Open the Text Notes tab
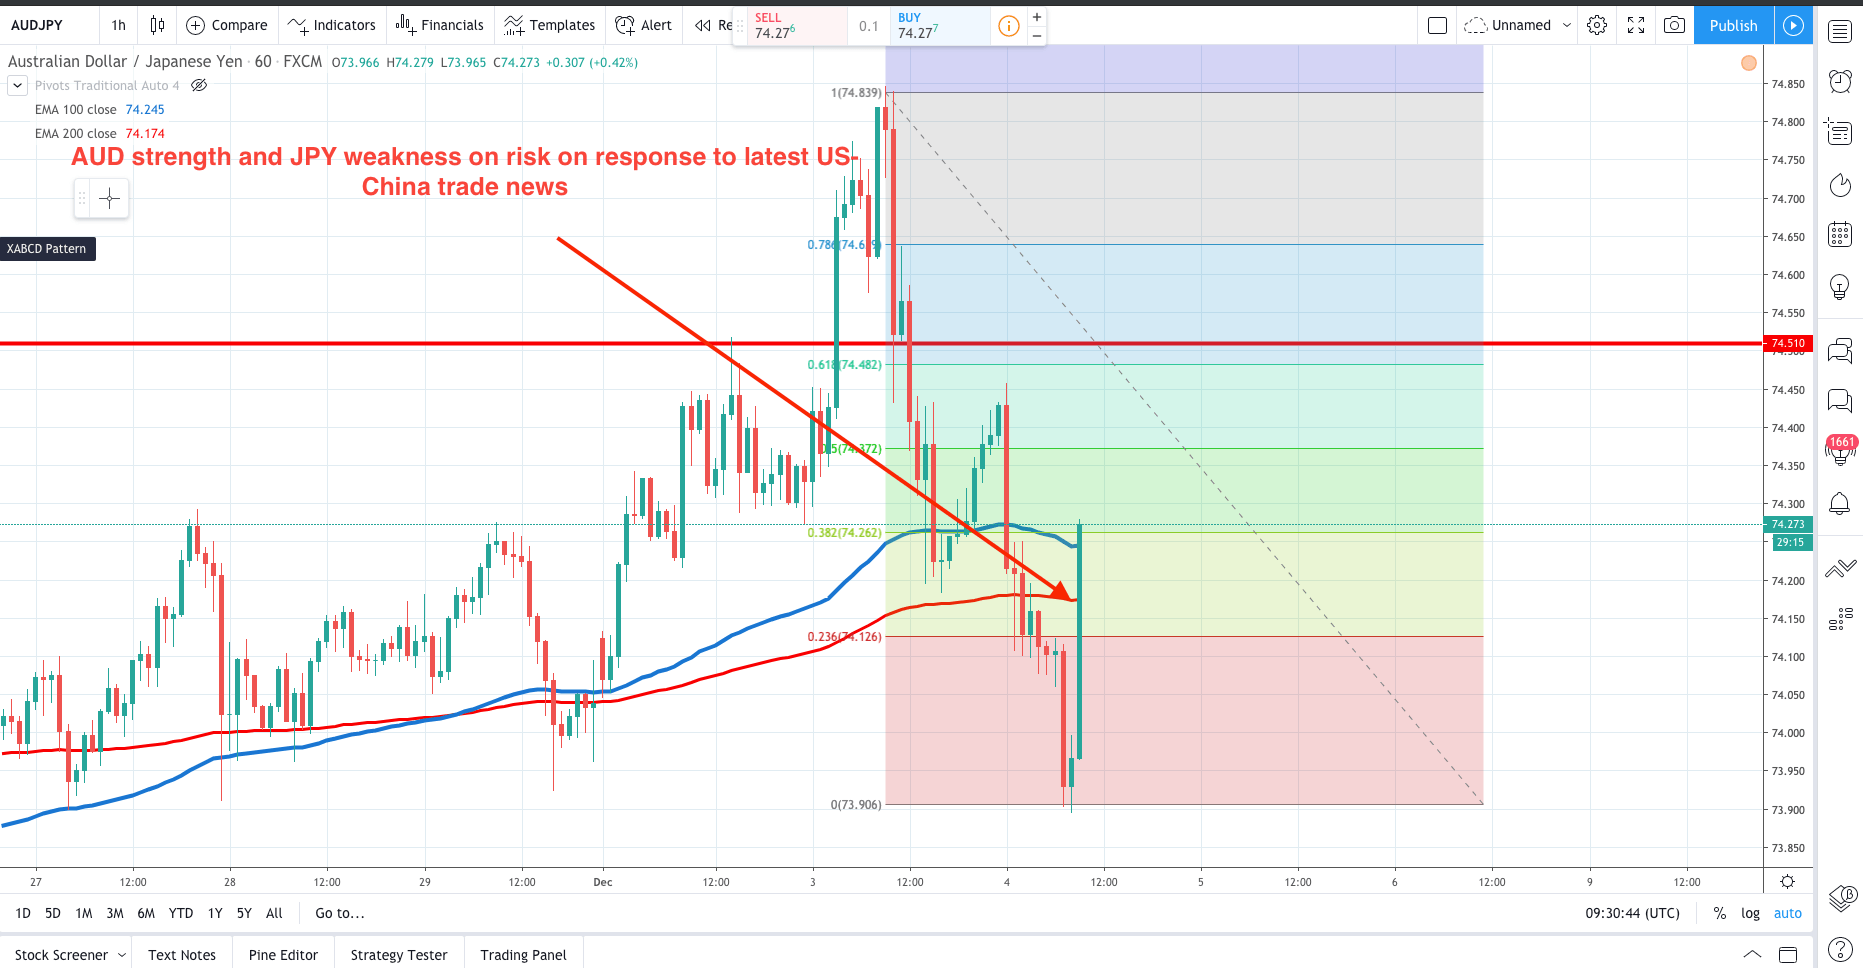The height and width of the screenshot is (968, 1863). [182, 955]
